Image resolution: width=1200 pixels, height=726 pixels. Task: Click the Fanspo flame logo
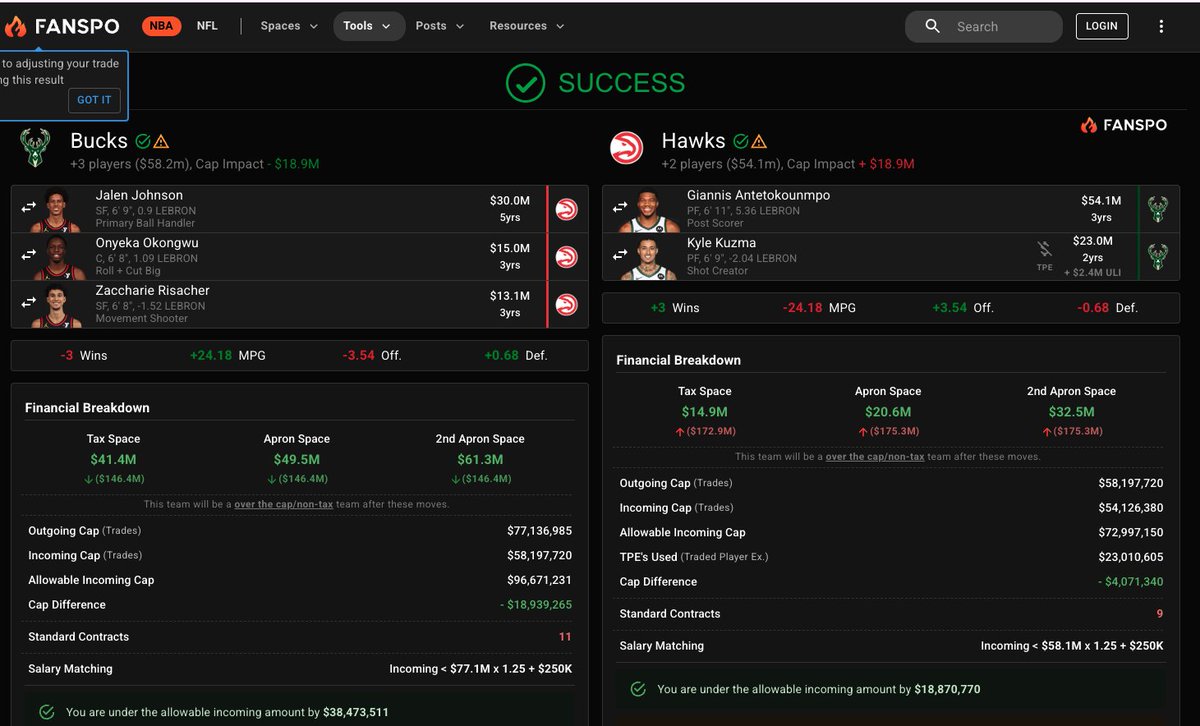[x=16, y=26]
